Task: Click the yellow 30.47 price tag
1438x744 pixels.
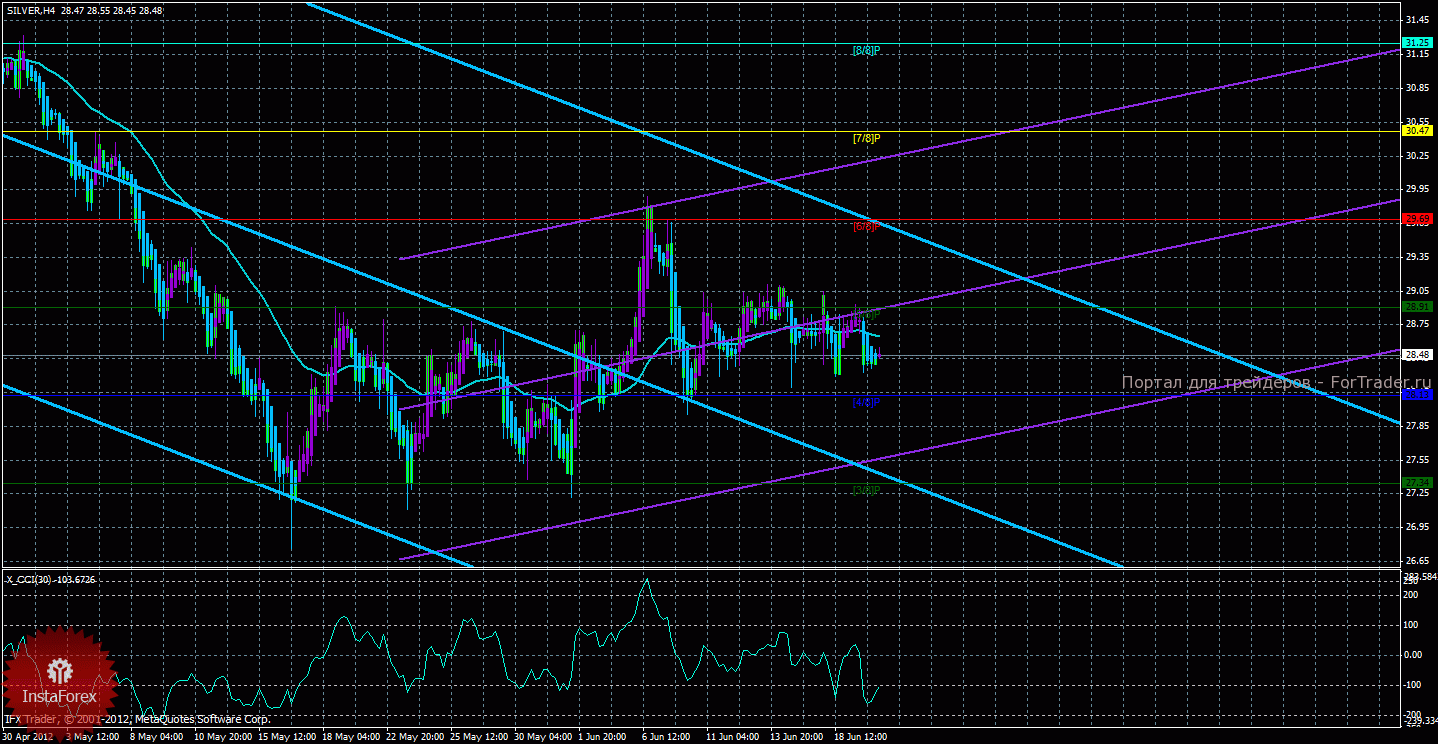Action: pyautogui.click(x=1417, y=131)
